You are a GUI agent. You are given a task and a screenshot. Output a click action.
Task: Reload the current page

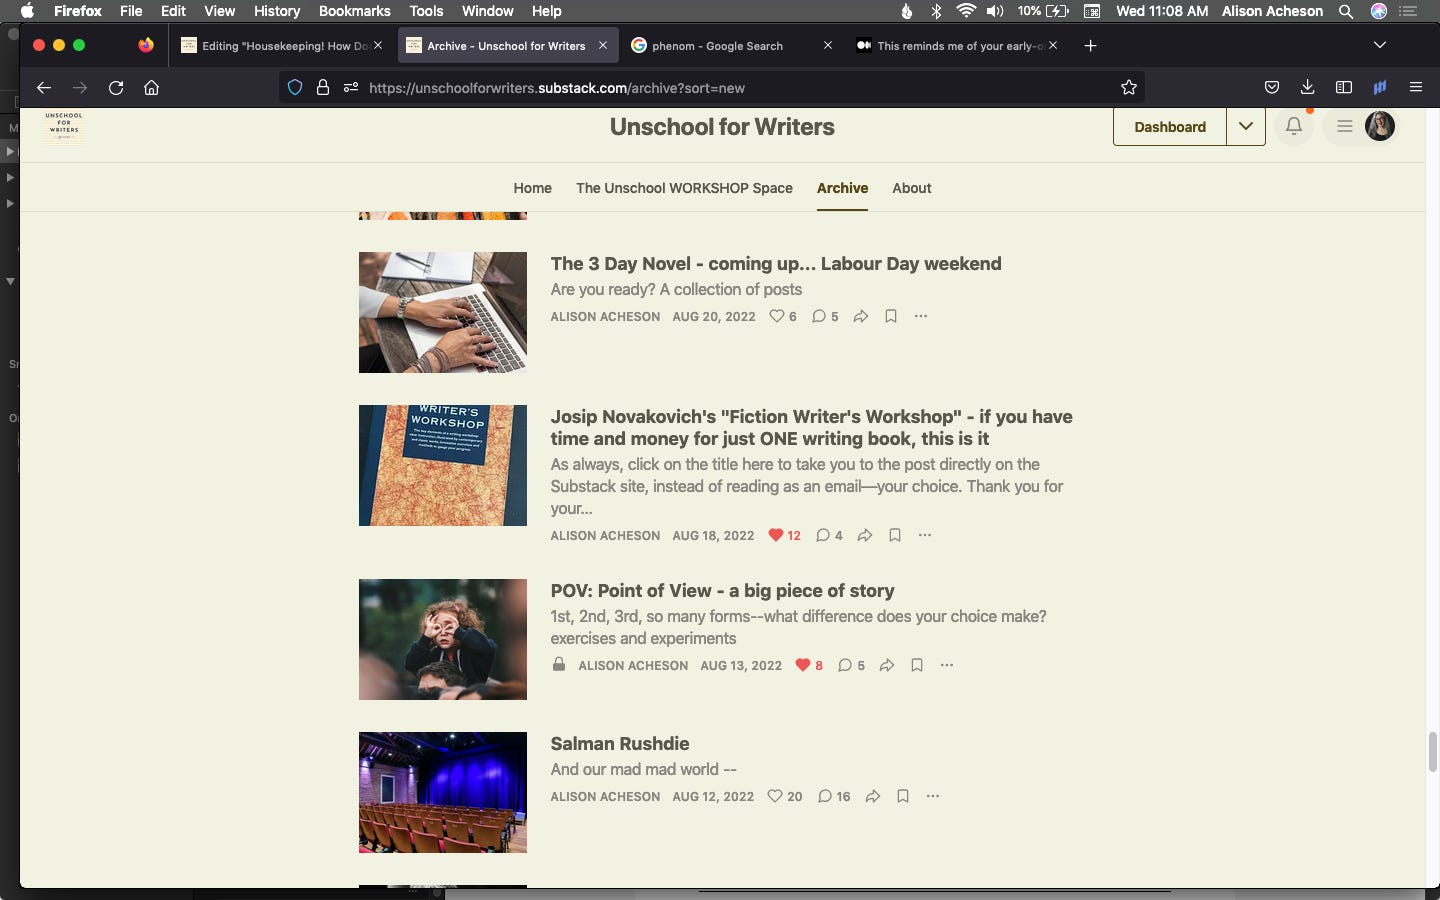coord(116,88)
